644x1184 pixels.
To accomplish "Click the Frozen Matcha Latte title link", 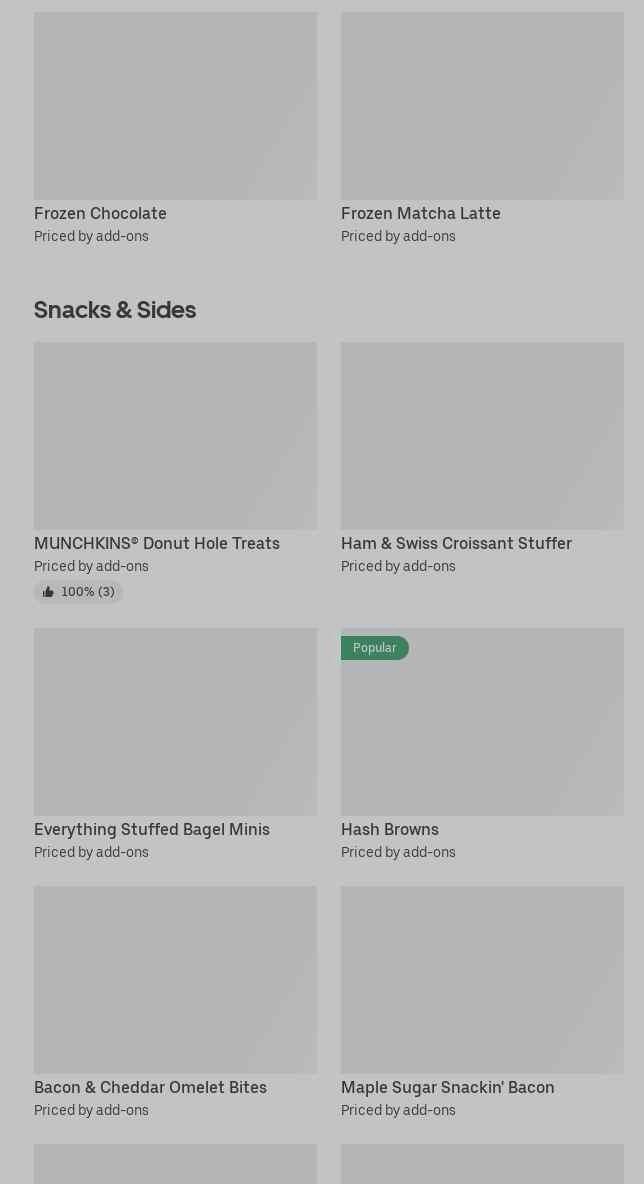I will 420,213.
